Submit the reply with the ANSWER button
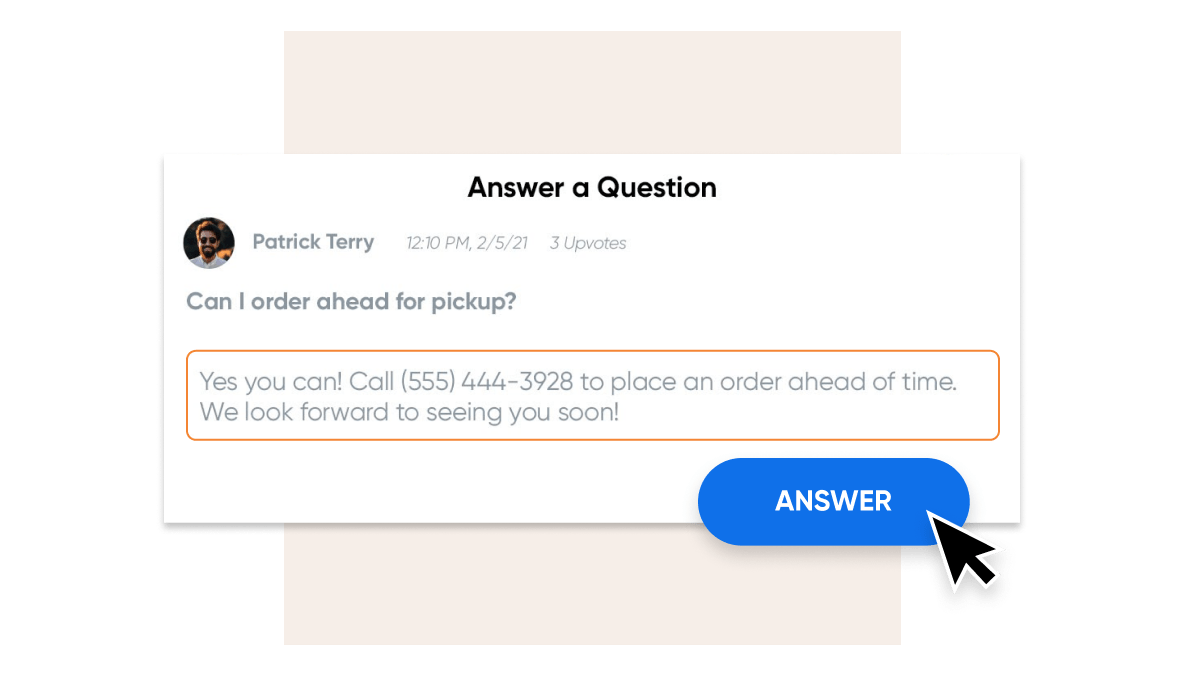 click(833, 501)
